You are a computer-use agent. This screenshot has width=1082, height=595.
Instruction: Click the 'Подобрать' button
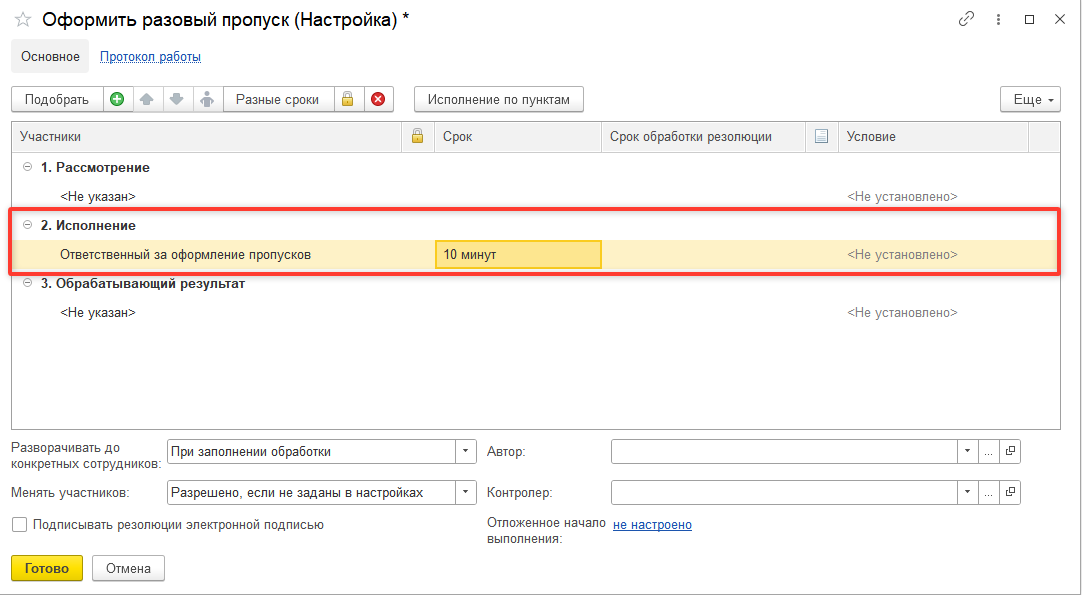(57, 99)
